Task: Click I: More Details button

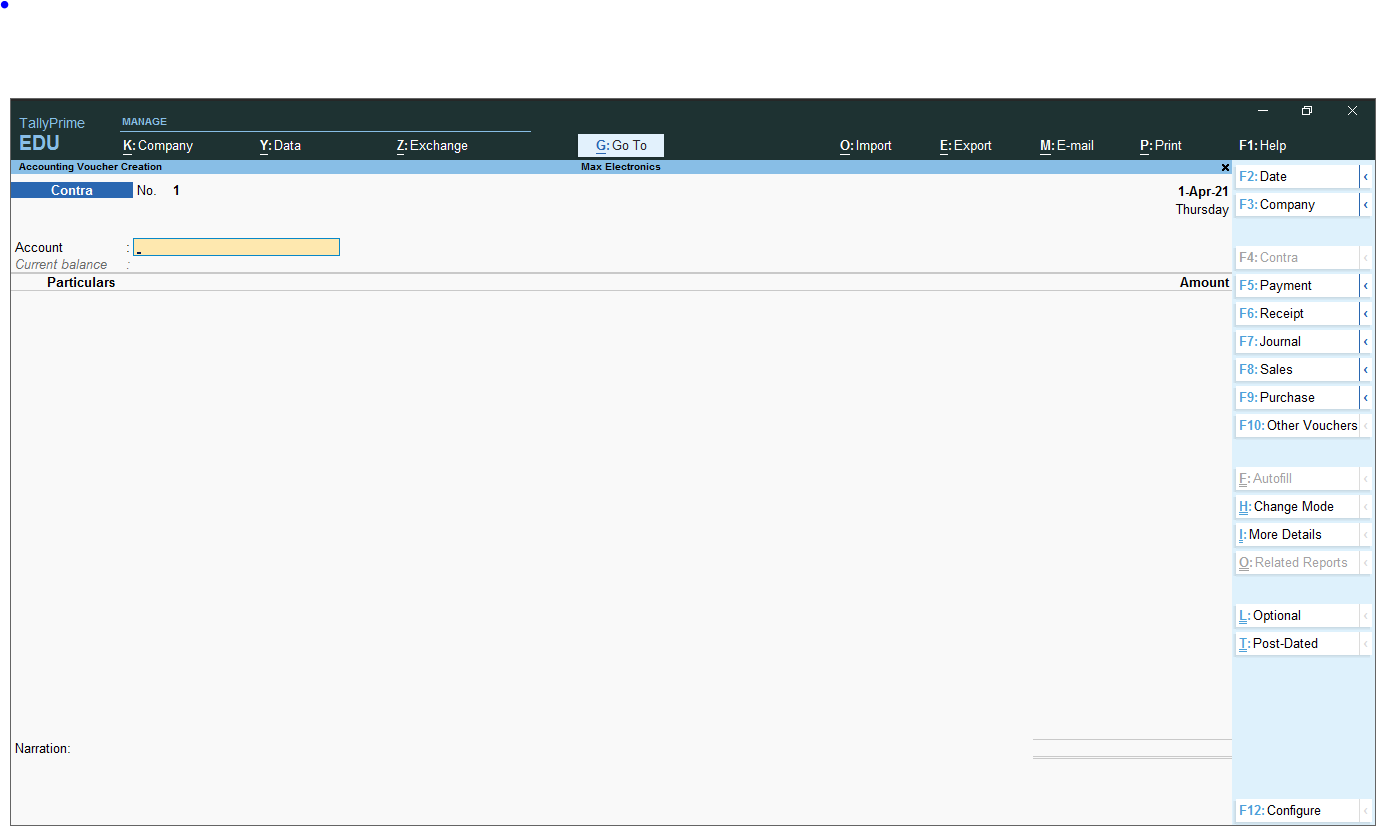Action: click(x=1297, y=534)
